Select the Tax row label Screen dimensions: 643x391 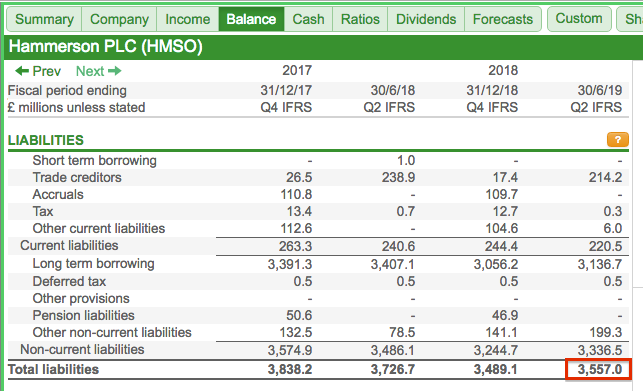pos(43,211)
